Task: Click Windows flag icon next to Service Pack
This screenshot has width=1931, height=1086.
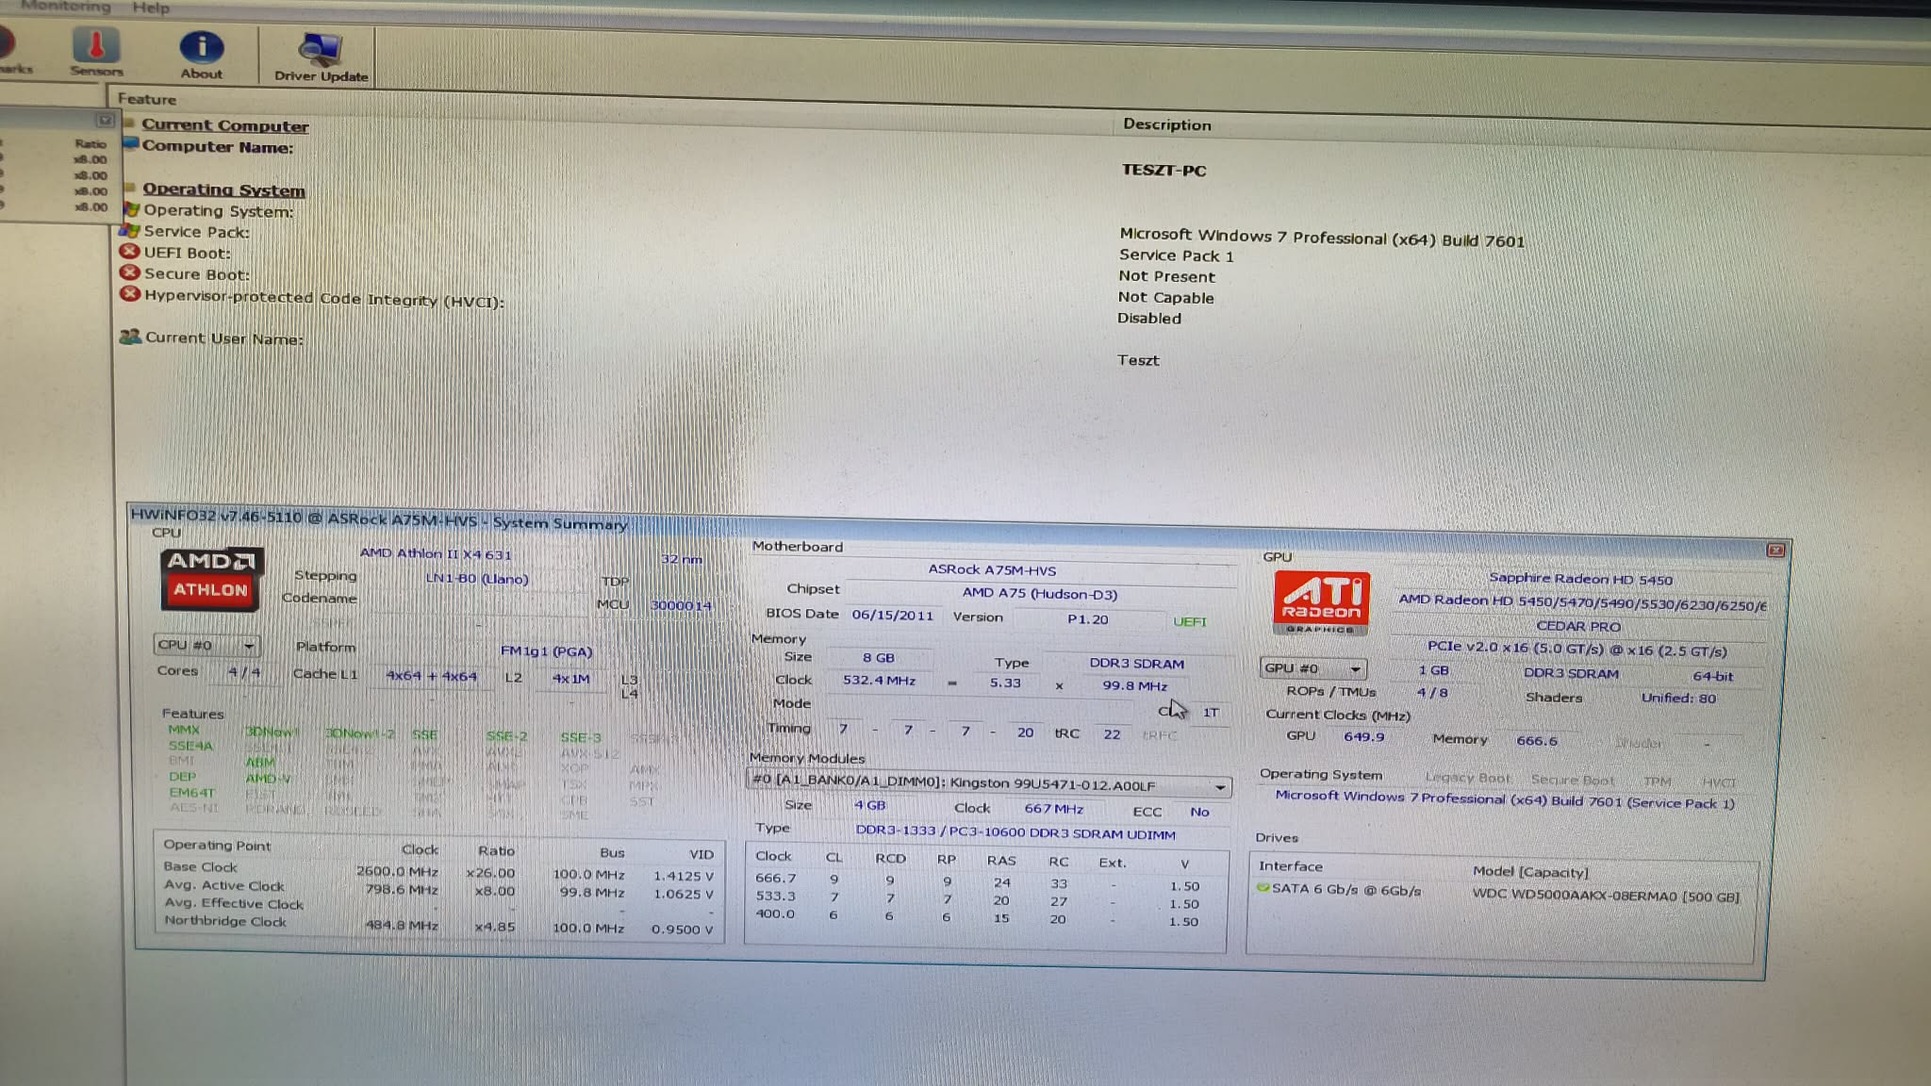Action: [x=130, y=231]
